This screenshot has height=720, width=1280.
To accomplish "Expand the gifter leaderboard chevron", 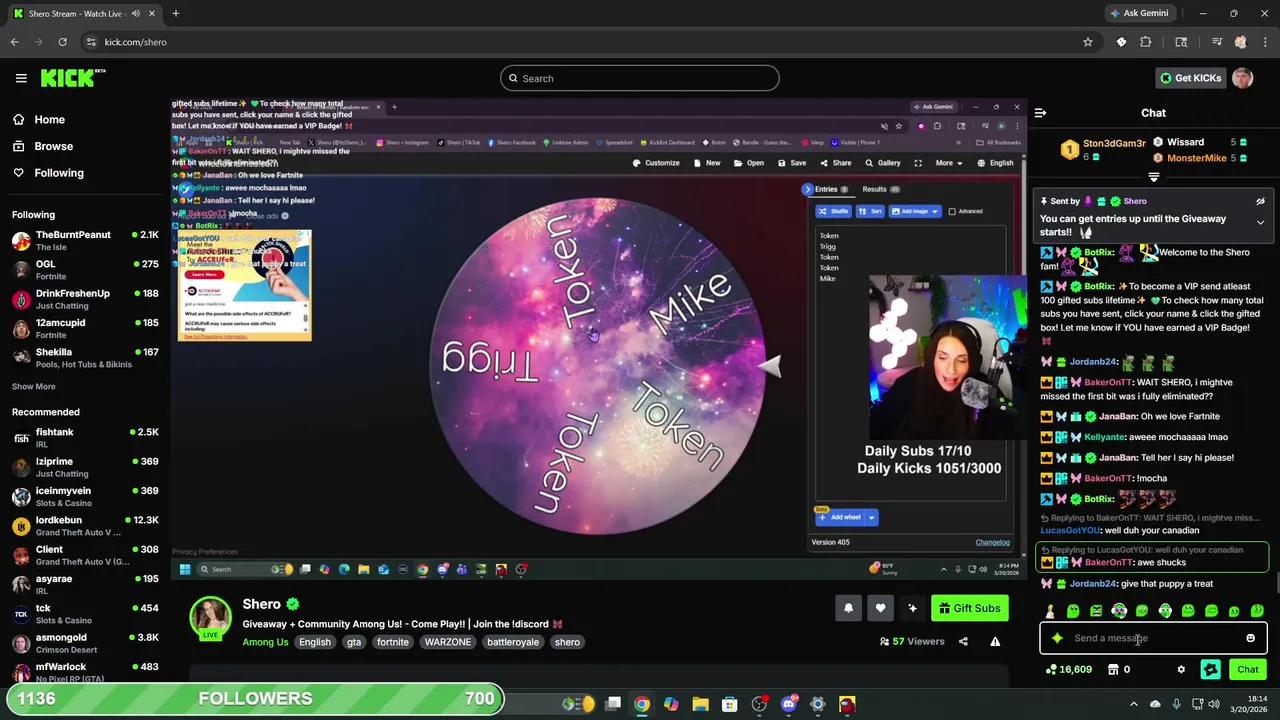I will coord(1153,177).
